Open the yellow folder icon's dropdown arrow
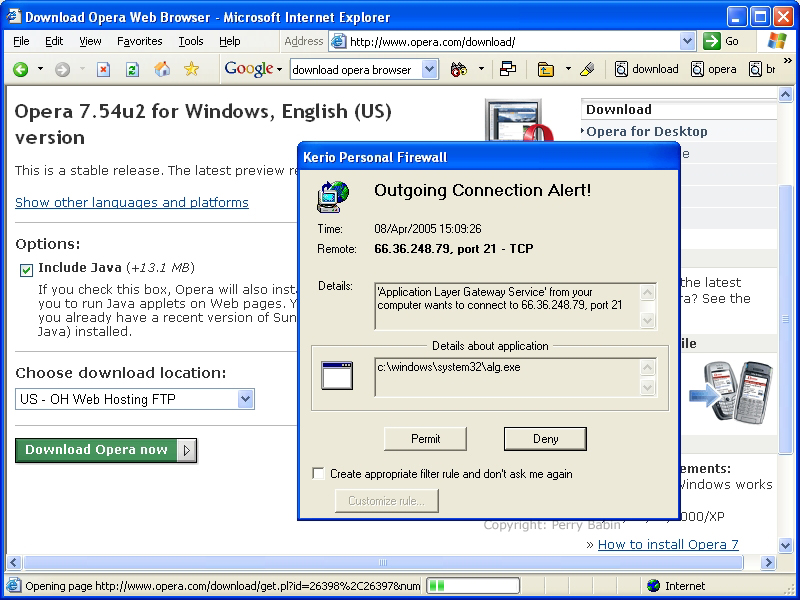 tap(568, 69)
